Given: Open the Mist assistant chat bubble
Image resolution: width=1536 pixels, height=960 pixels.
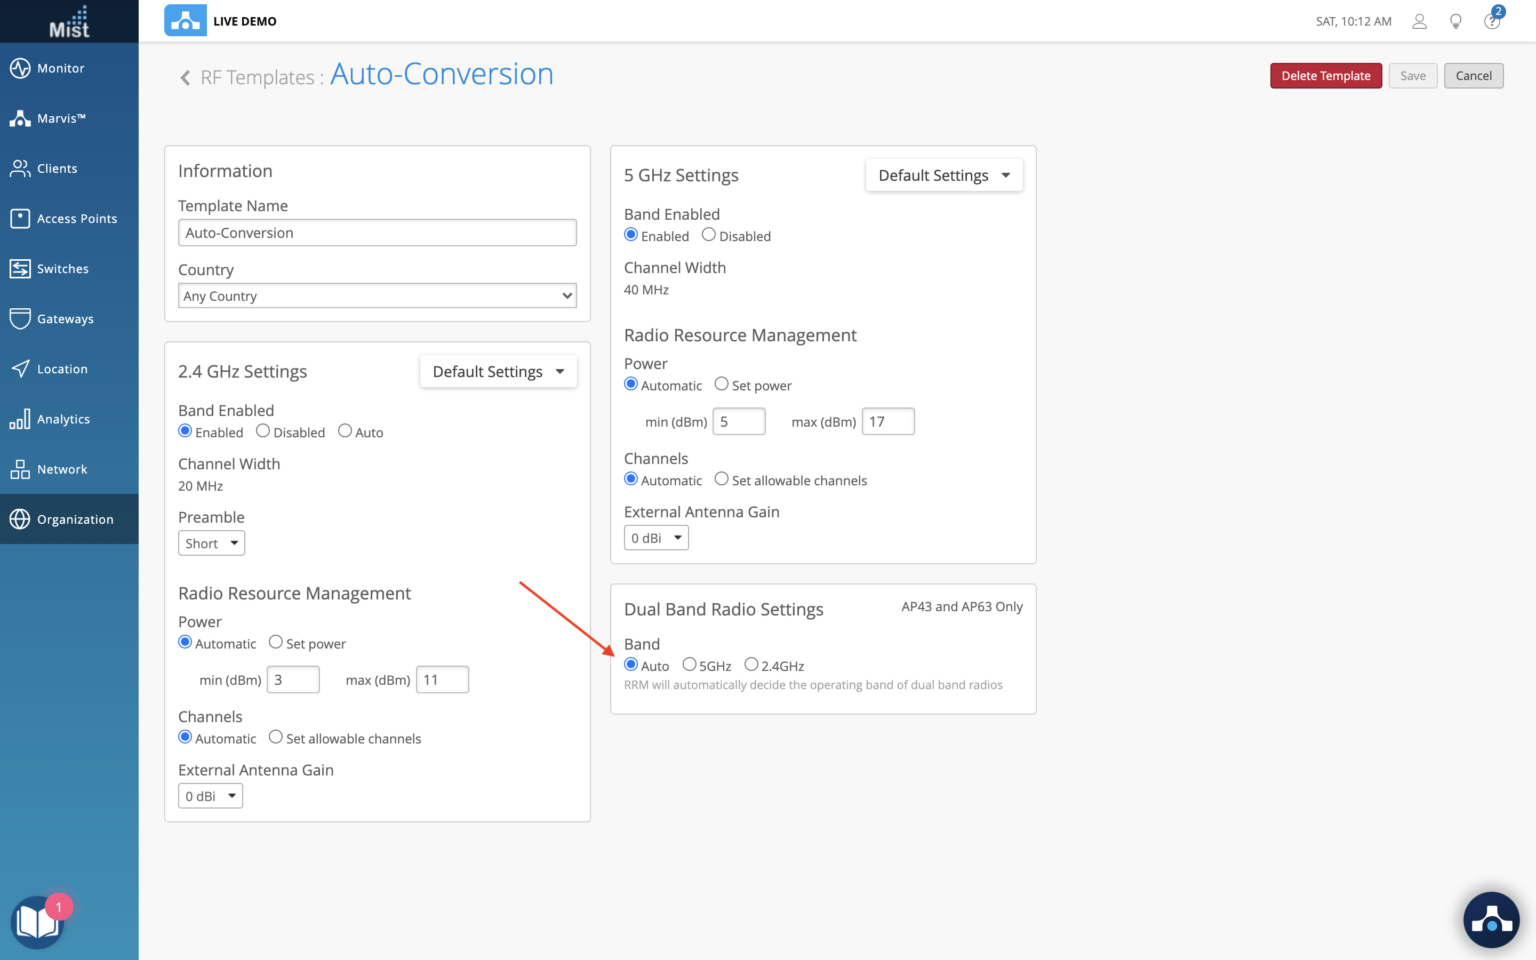Looking at the screenshot, I should point(1491,919).
